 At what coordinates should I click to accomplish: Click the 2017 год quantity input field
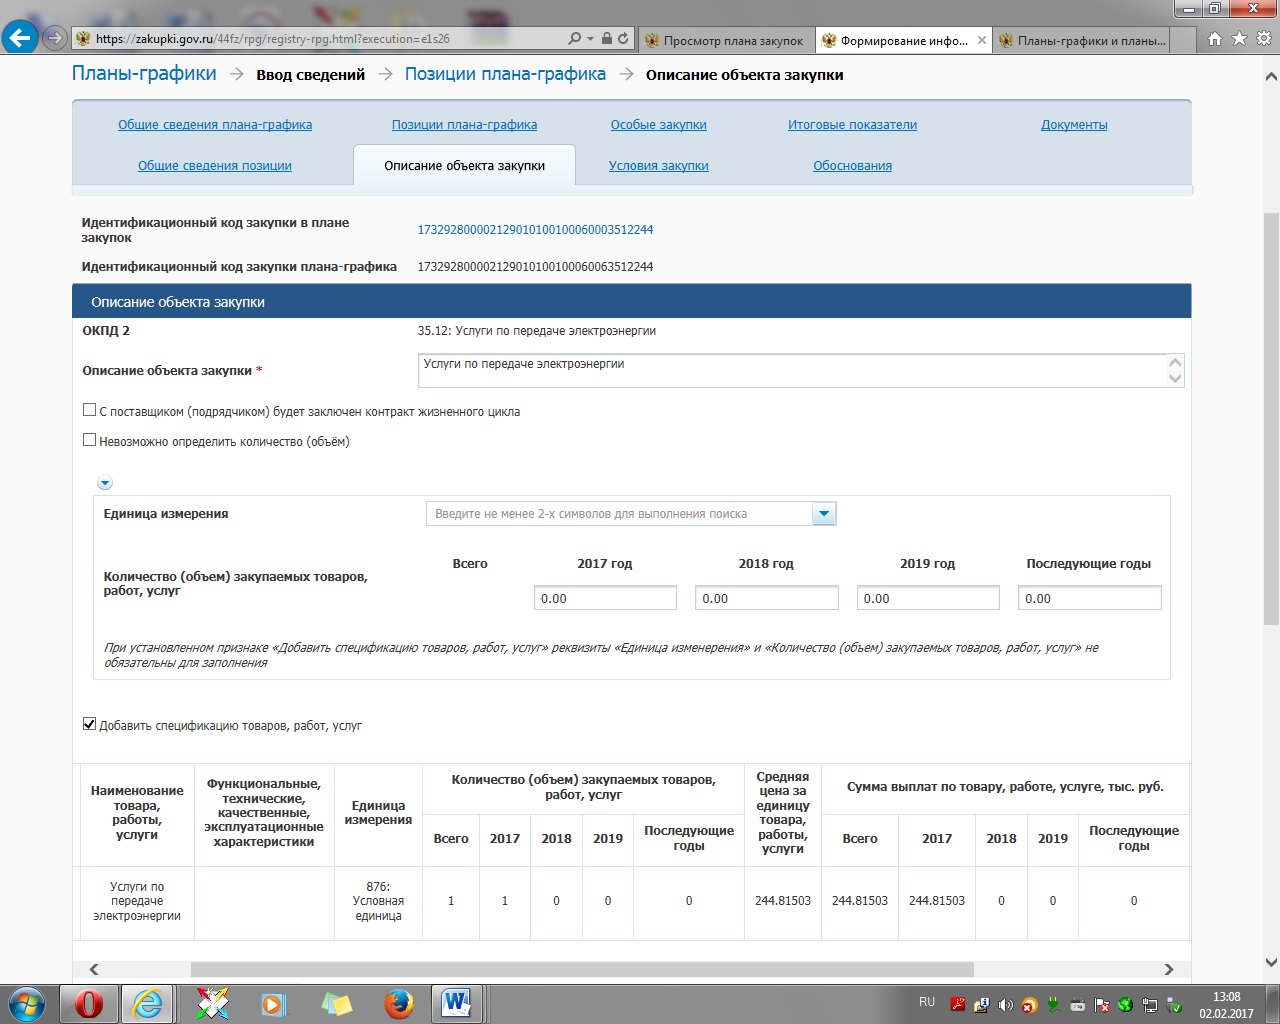pyautogui.click(x=605, y=598)
